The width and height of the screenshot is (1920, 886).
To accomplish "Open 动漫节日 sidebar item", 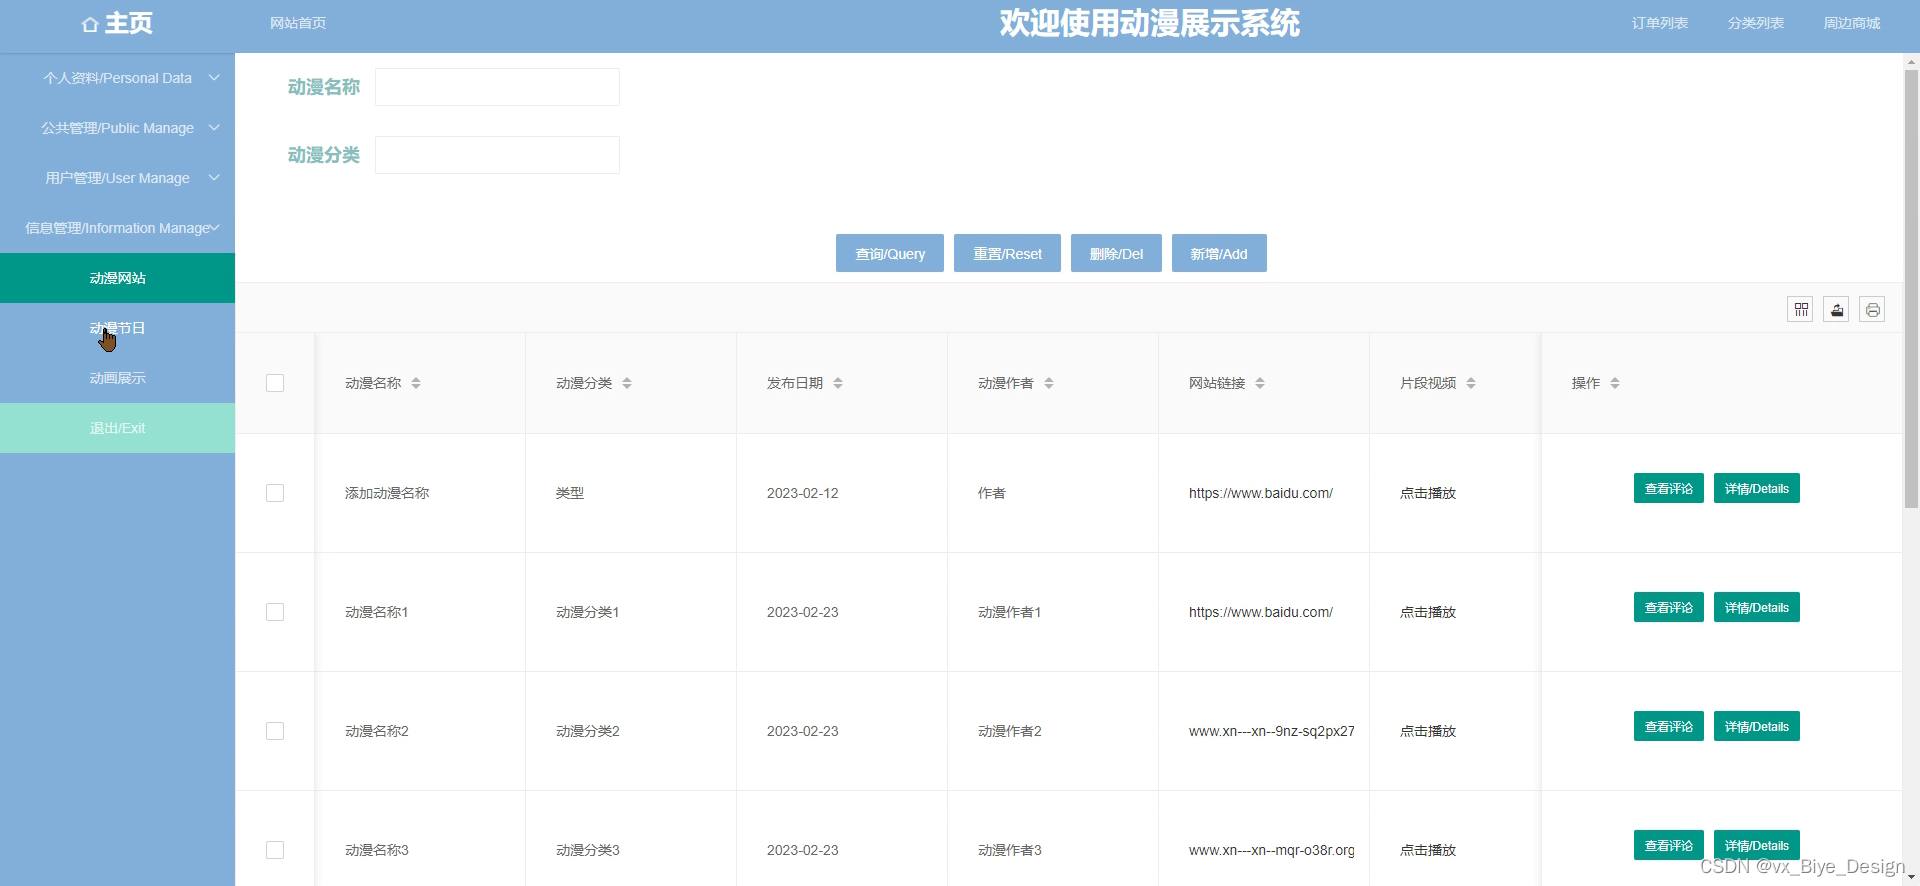I will tap(117, 328).
